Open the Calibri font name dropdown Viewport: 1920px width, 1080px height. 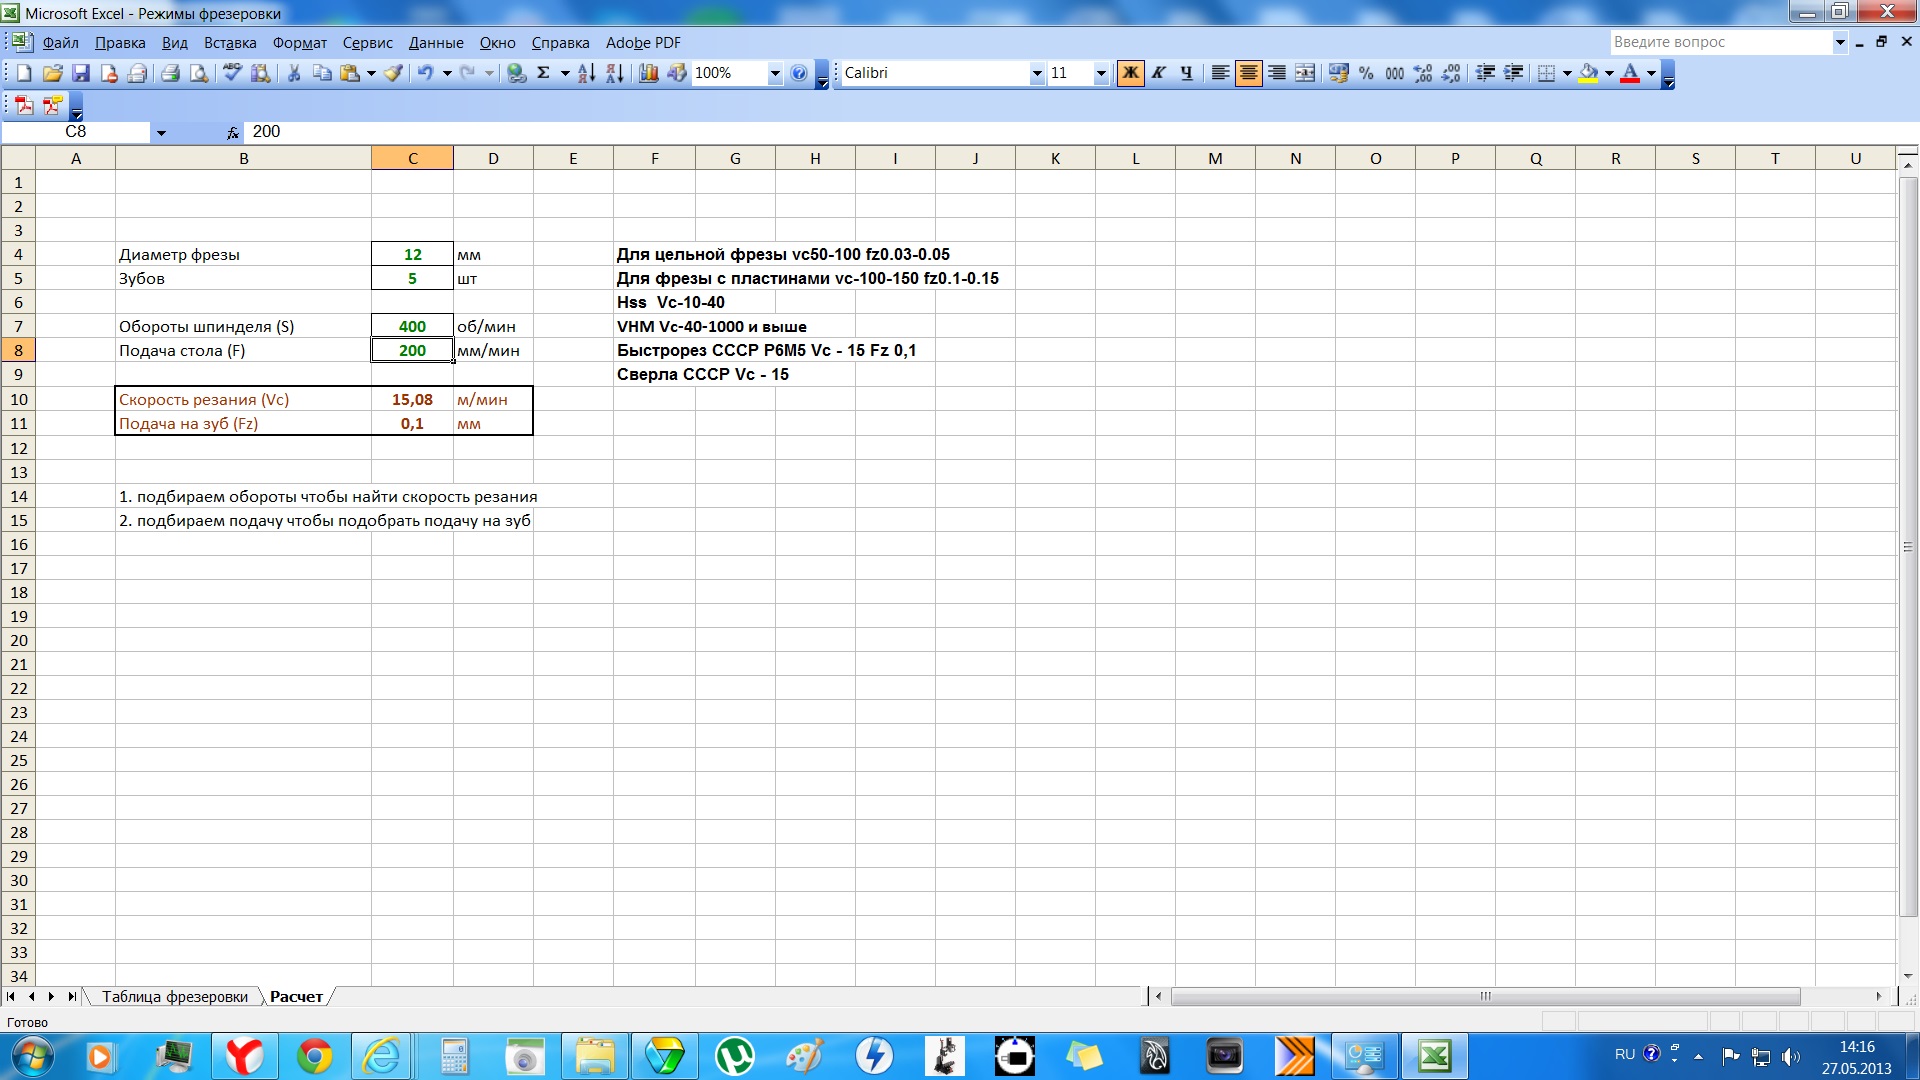[x=1036, y=73]
